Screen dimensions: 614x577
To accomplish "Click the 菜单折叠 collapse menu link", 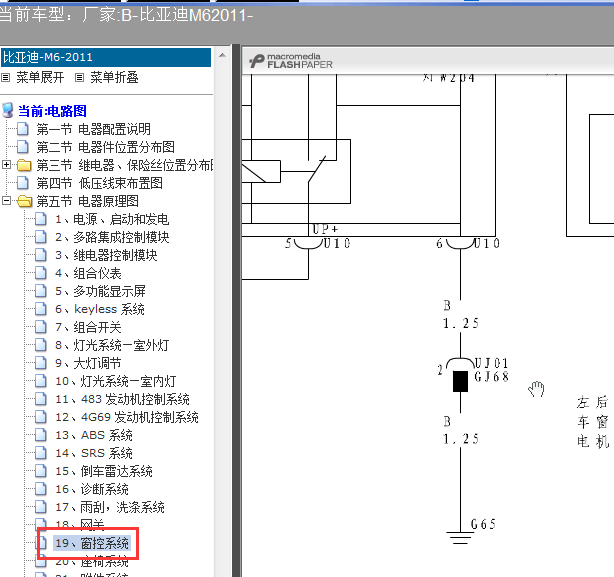I will click(x=114, y=78).
